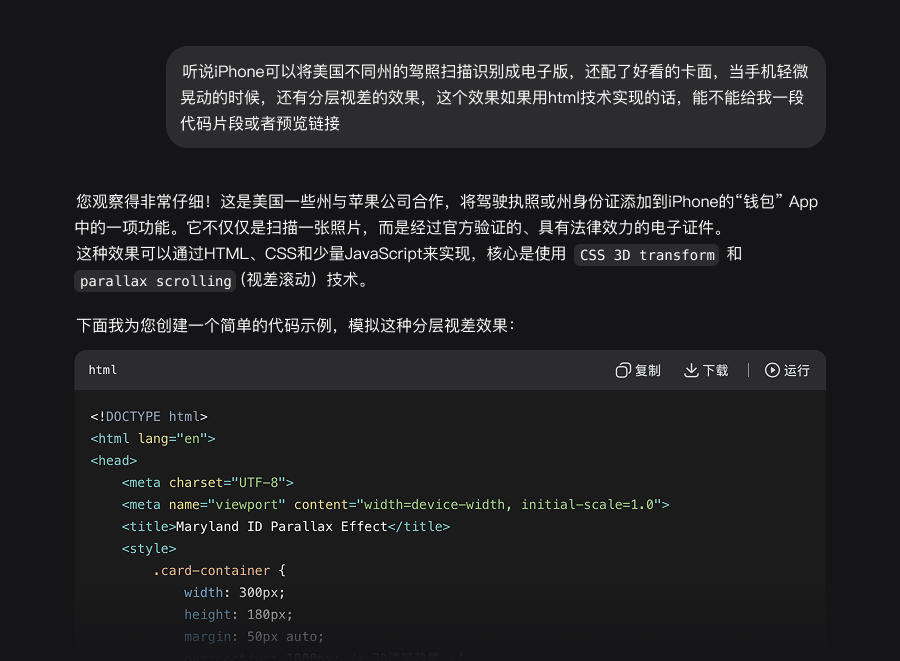Click the '<style>' code line
The width and height of the screenshot is (900, 661).
[149, 549]
